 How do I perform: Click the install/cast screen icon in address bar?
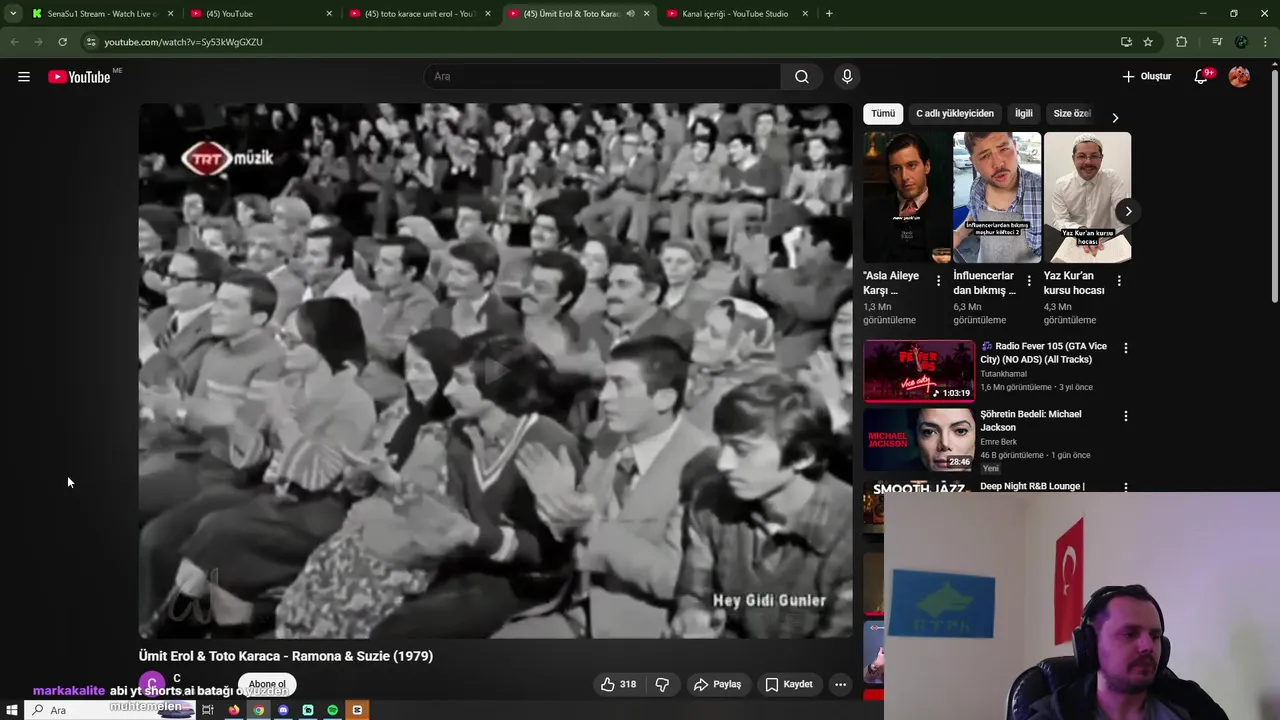[x=1126, y=42]
